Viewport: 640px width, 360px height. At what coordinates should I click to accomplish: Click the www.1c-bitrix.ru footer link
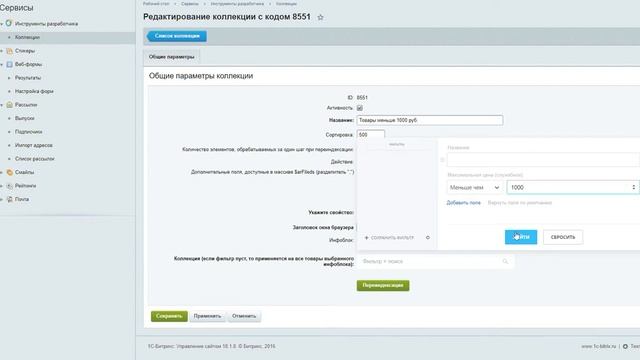click(599, 346)
